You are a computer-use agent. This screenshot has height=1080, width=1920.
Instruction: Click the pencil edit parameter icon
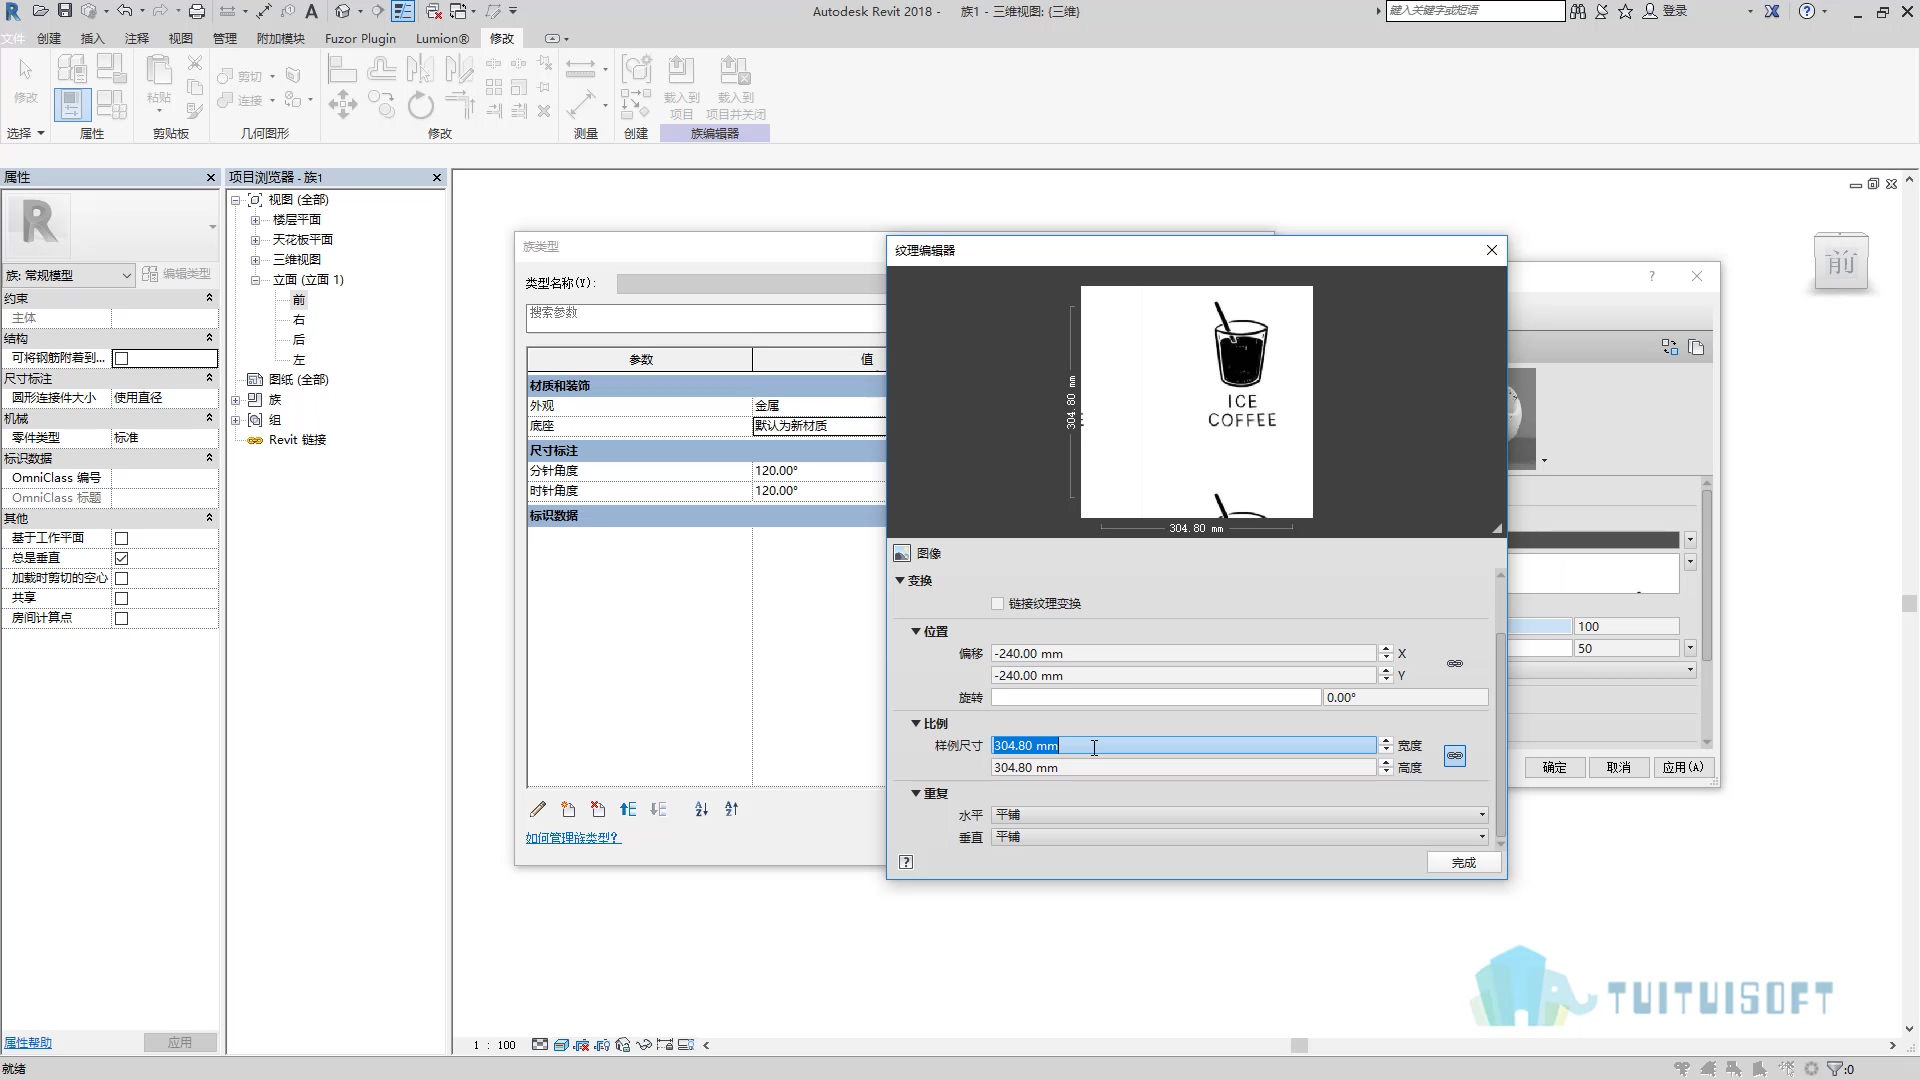tap(538, 809)
